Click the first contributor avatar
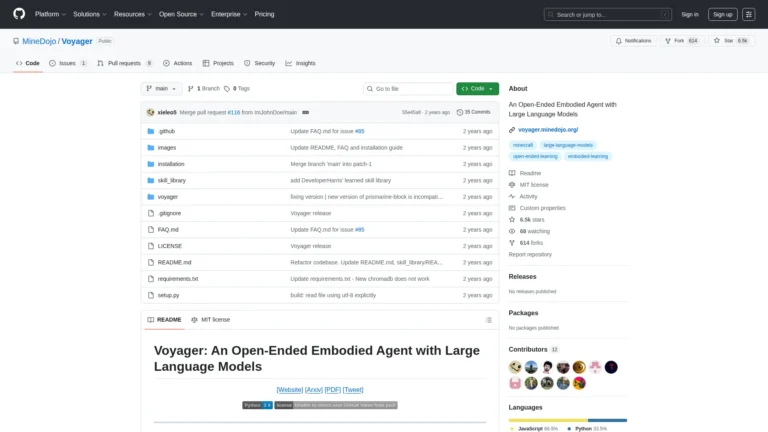The width and height of the screenshot is (768, 432). point(515,367)
